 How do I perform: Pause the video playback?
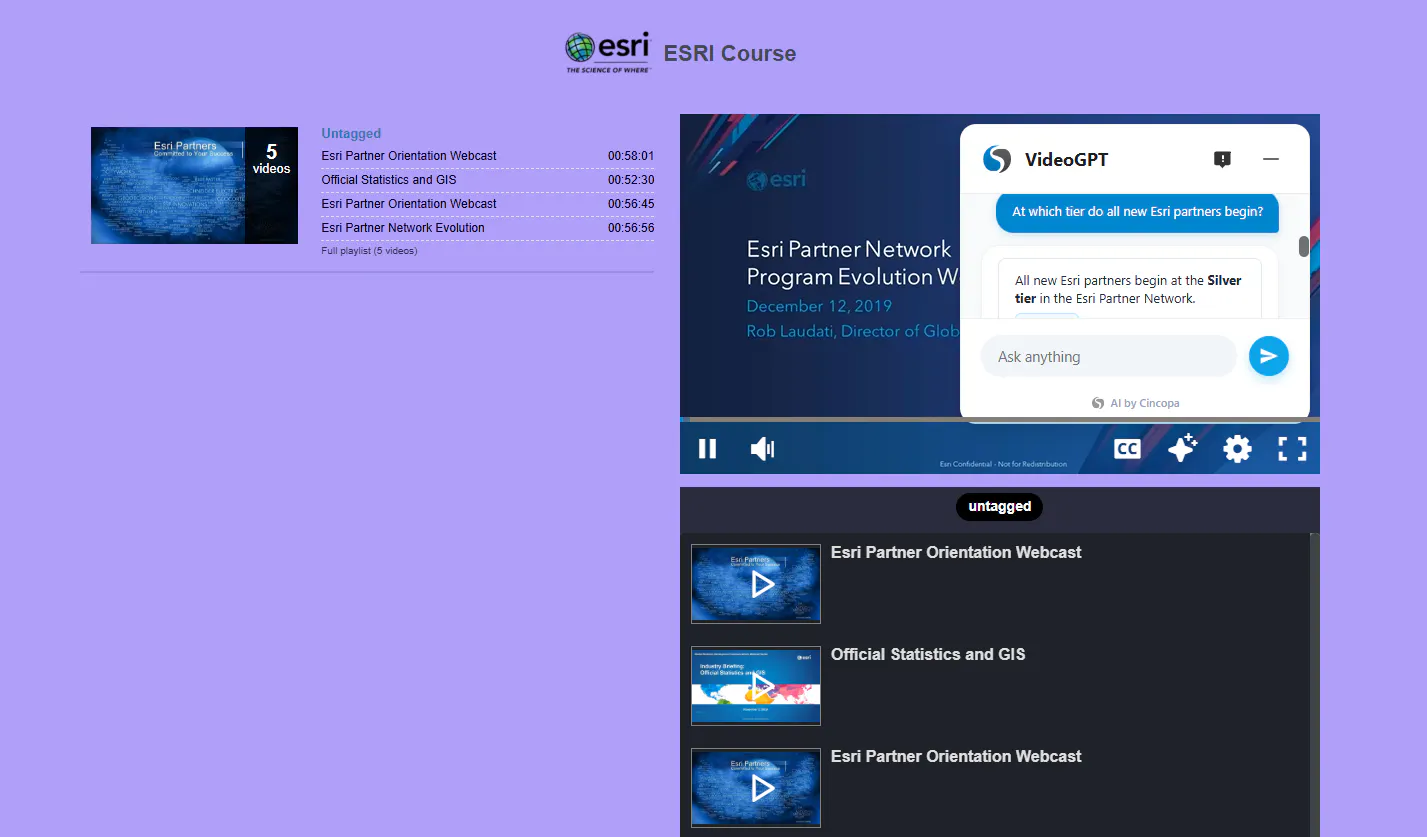pos(707,449)
